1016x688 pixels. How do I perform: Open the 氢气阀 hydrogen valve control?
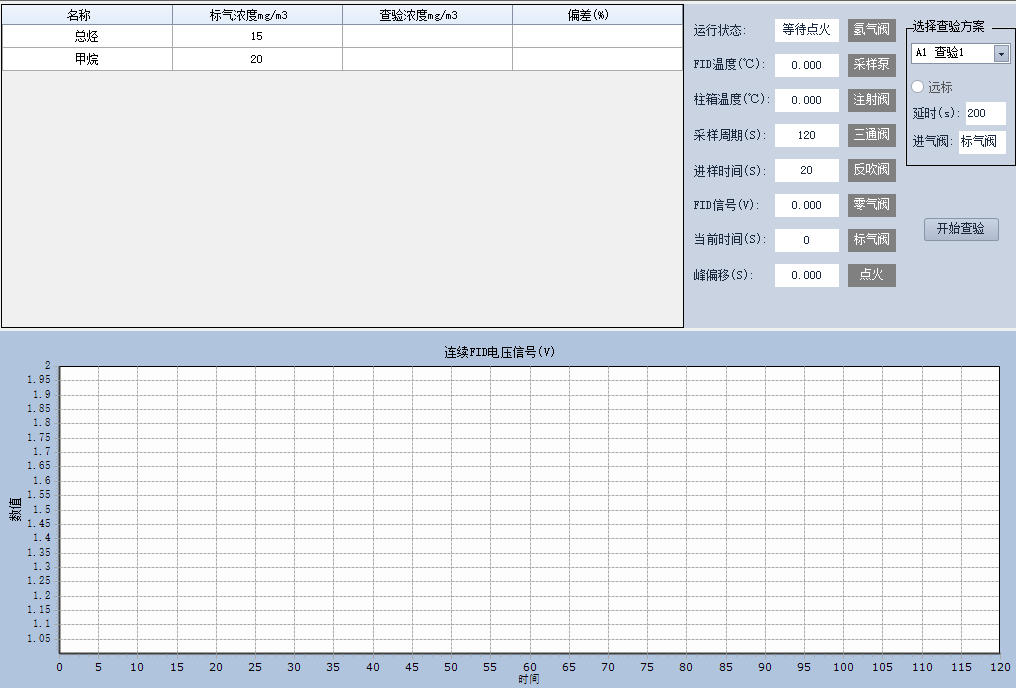point(871,30)
